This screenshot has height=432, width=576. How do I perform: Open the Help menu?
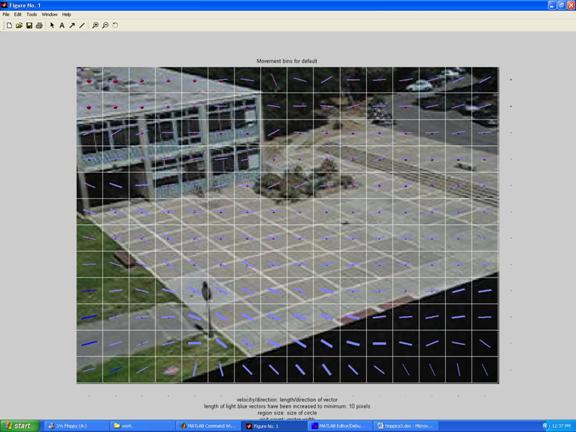(66, 14)
